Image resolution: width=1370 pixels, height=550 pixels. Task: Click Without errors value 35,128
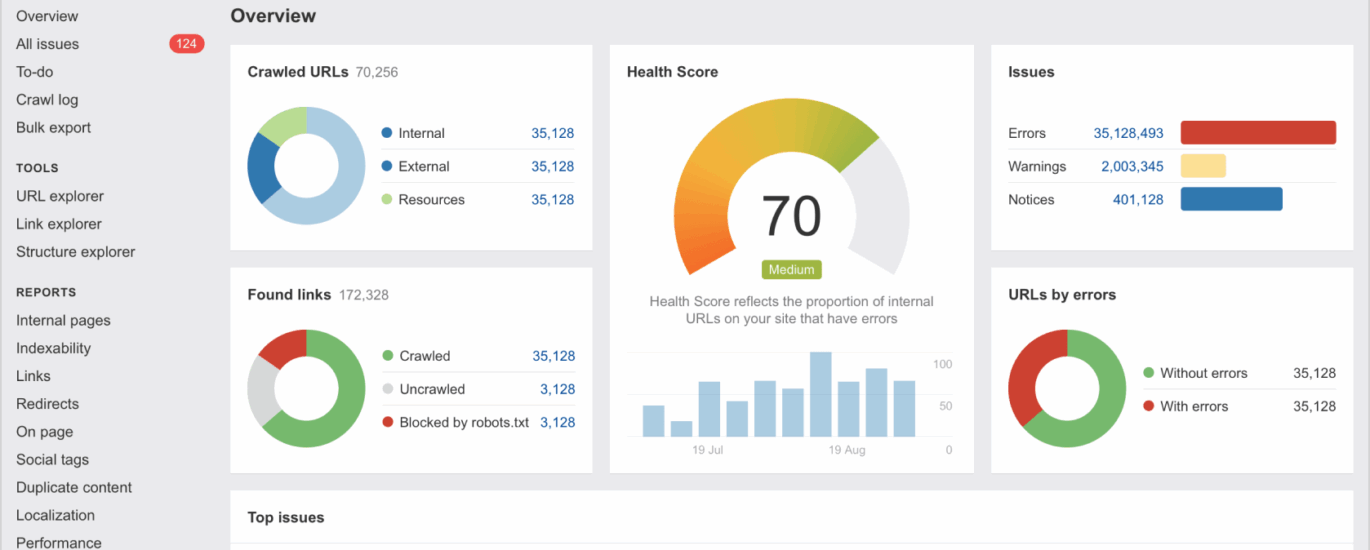[1314, 373]
